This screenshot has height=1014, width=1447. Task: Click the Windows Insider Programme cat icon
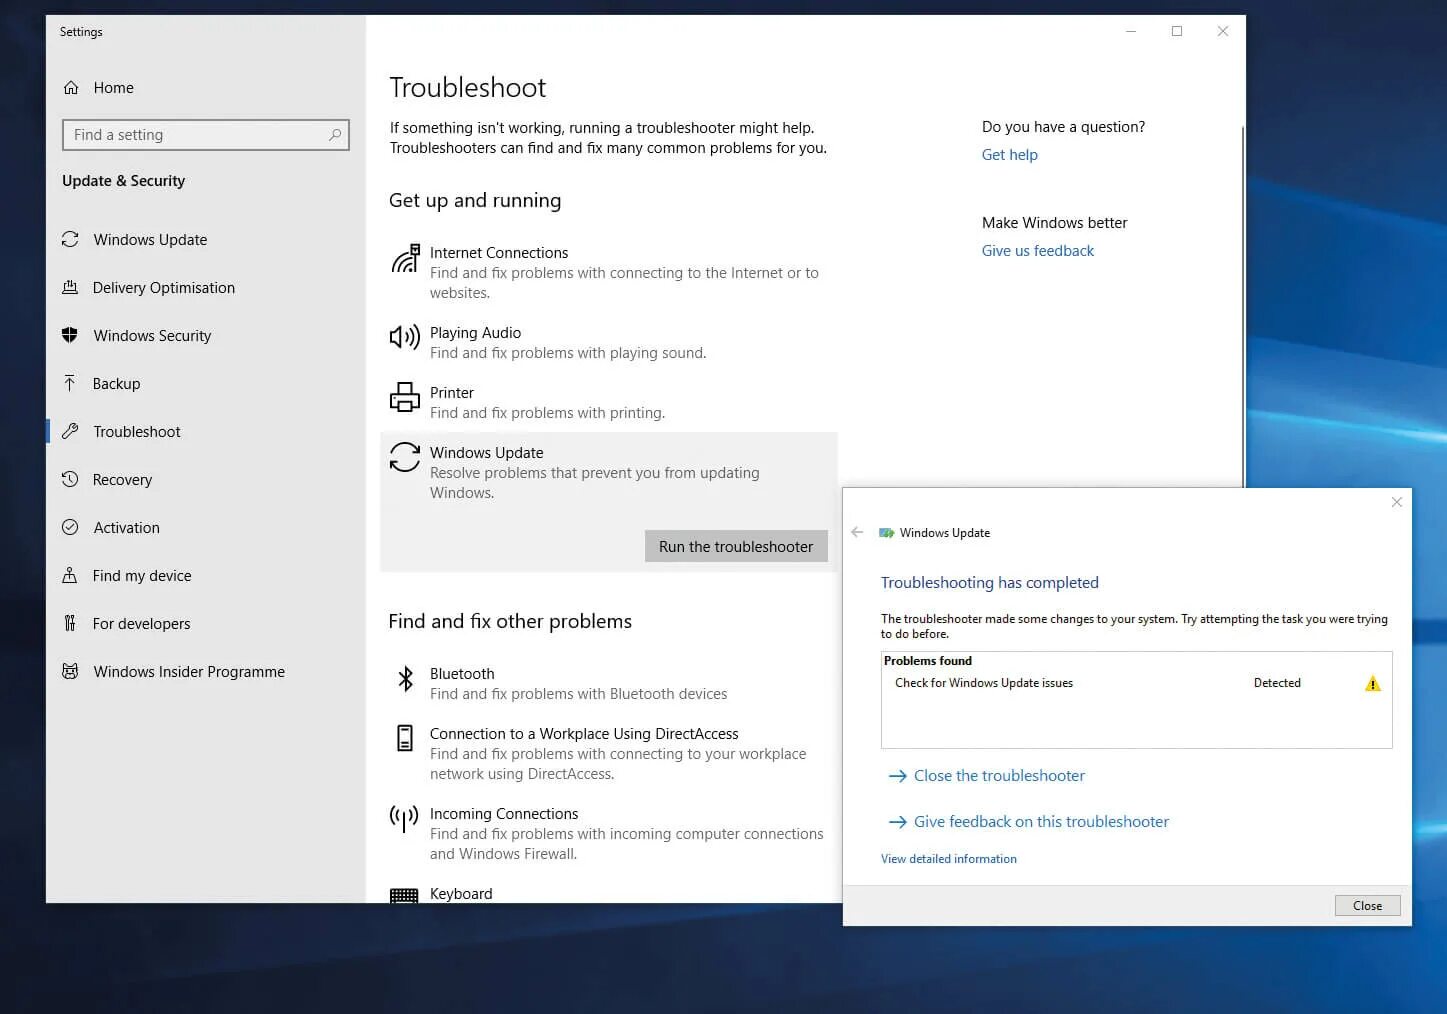(70, 672)
